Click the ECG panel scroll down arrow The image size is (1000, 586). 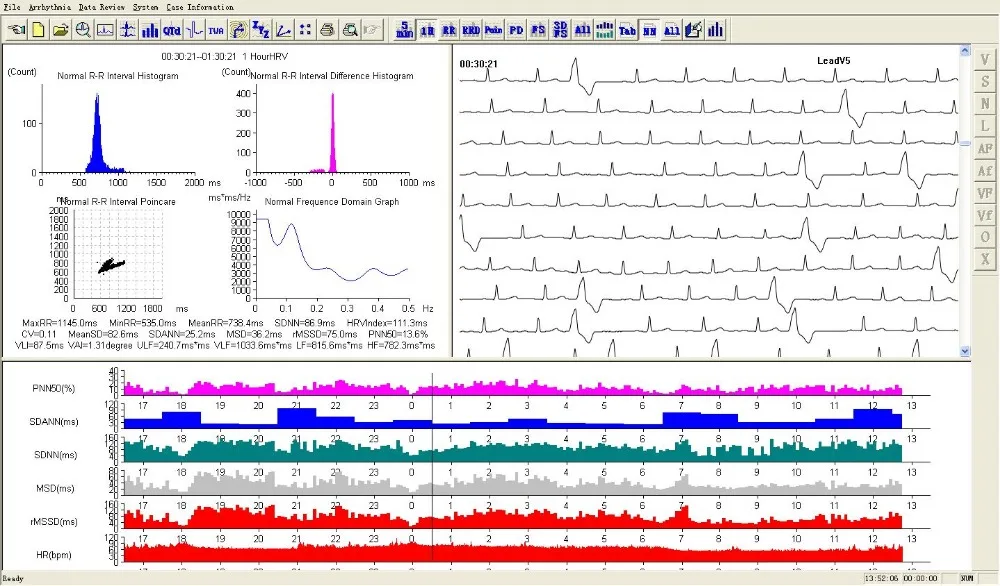[x=965, y=351]
